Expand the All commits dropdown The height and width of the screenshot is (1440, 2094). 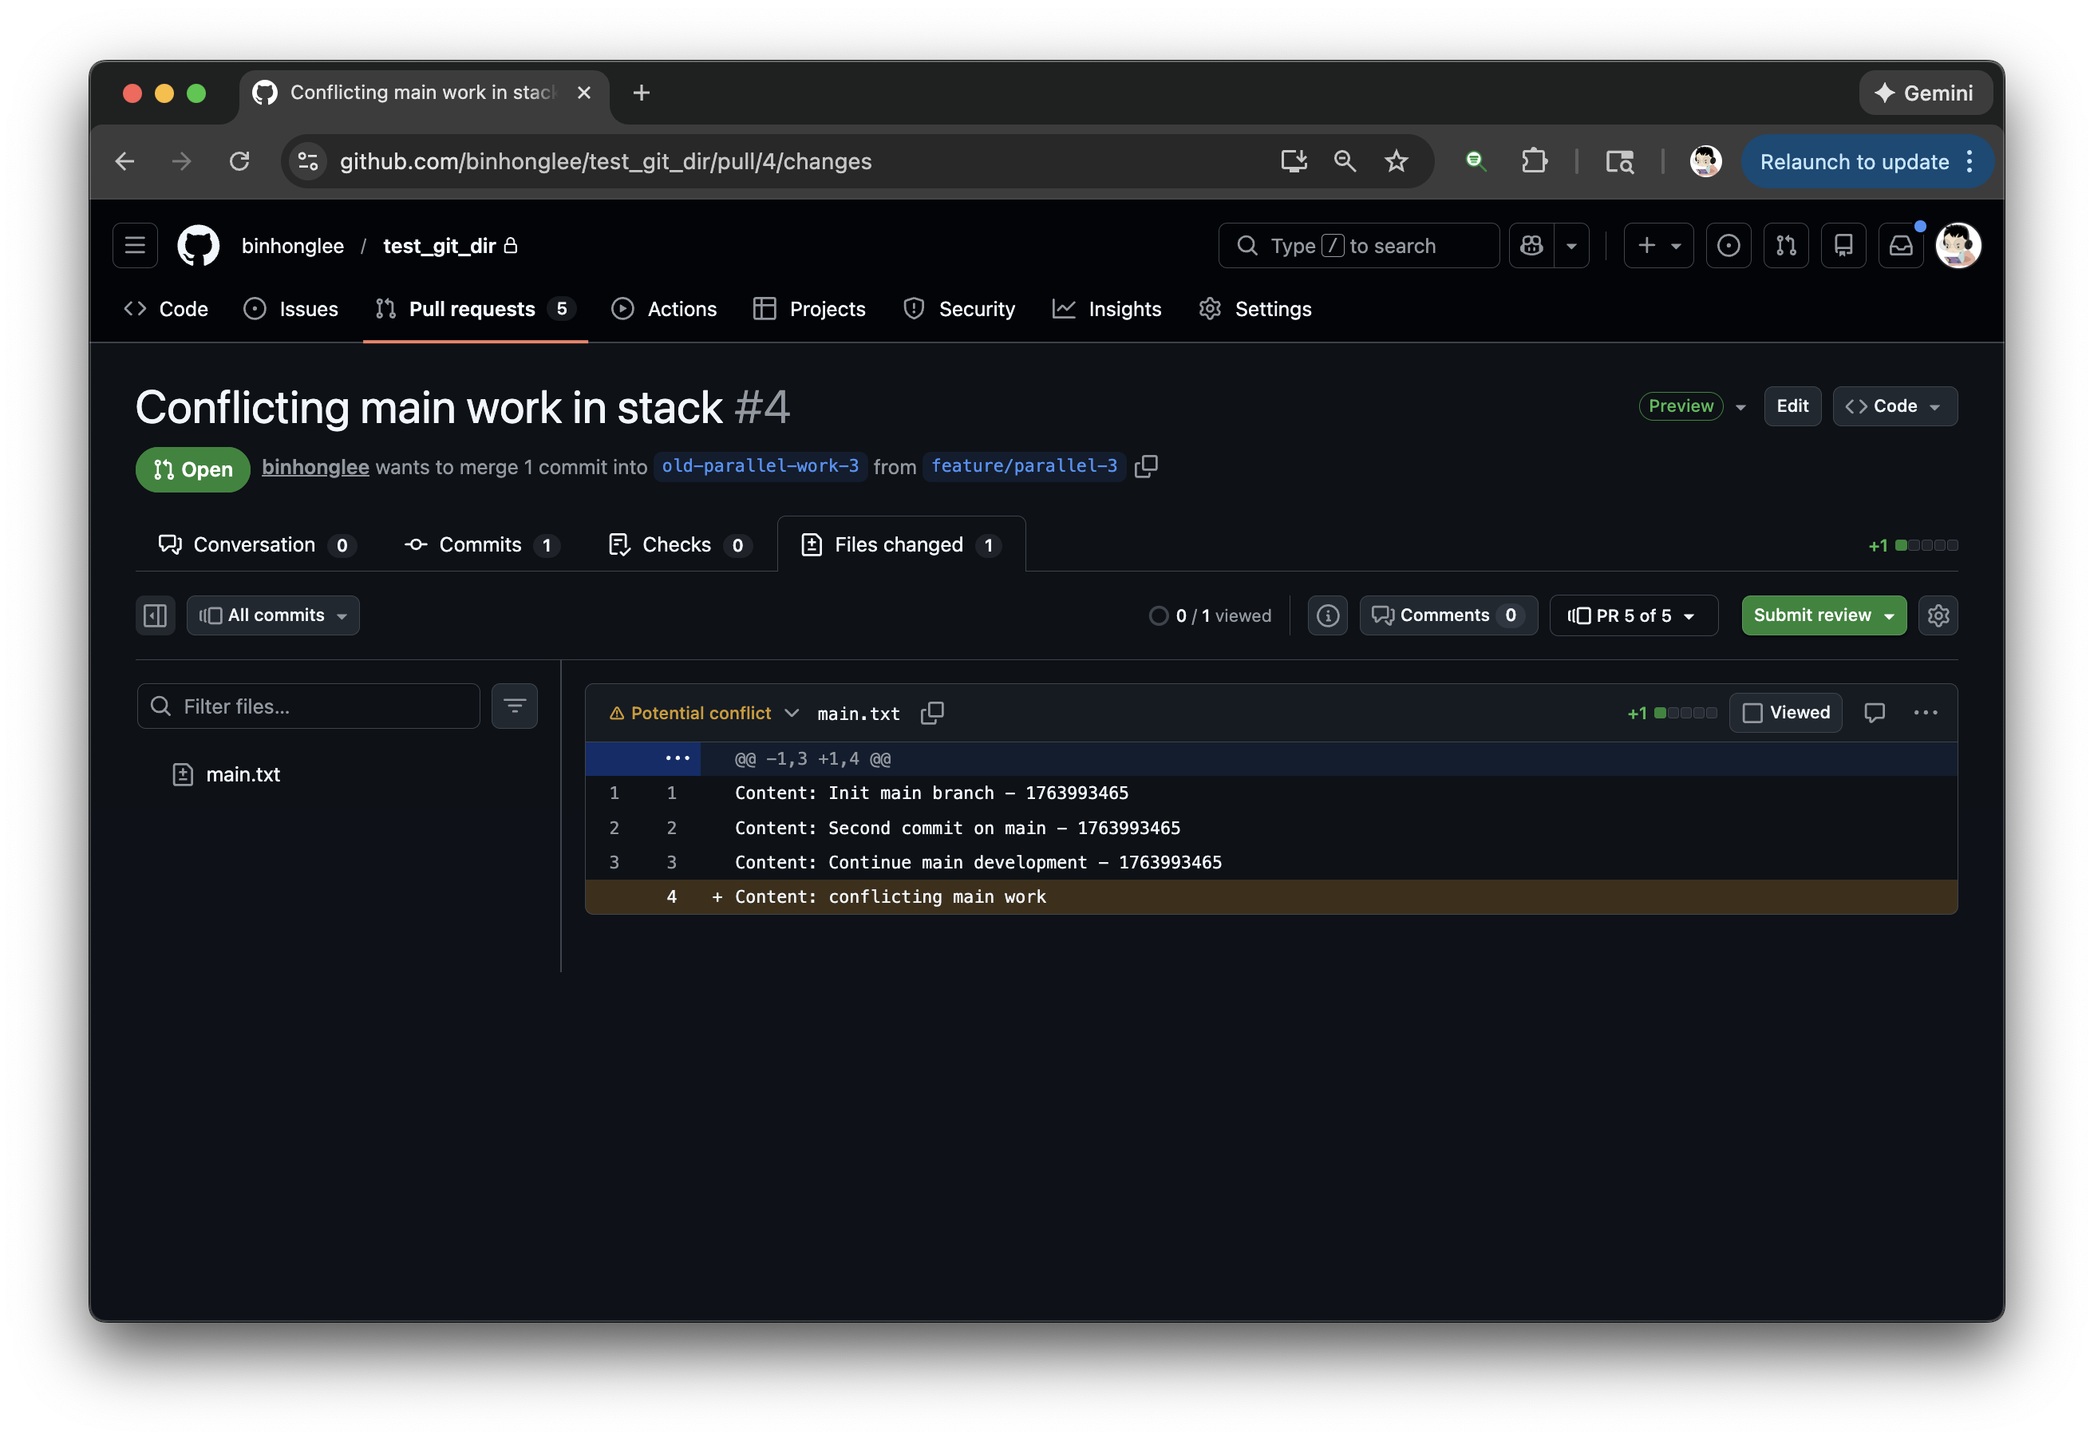pyautogui.click(x=272, y=615)
